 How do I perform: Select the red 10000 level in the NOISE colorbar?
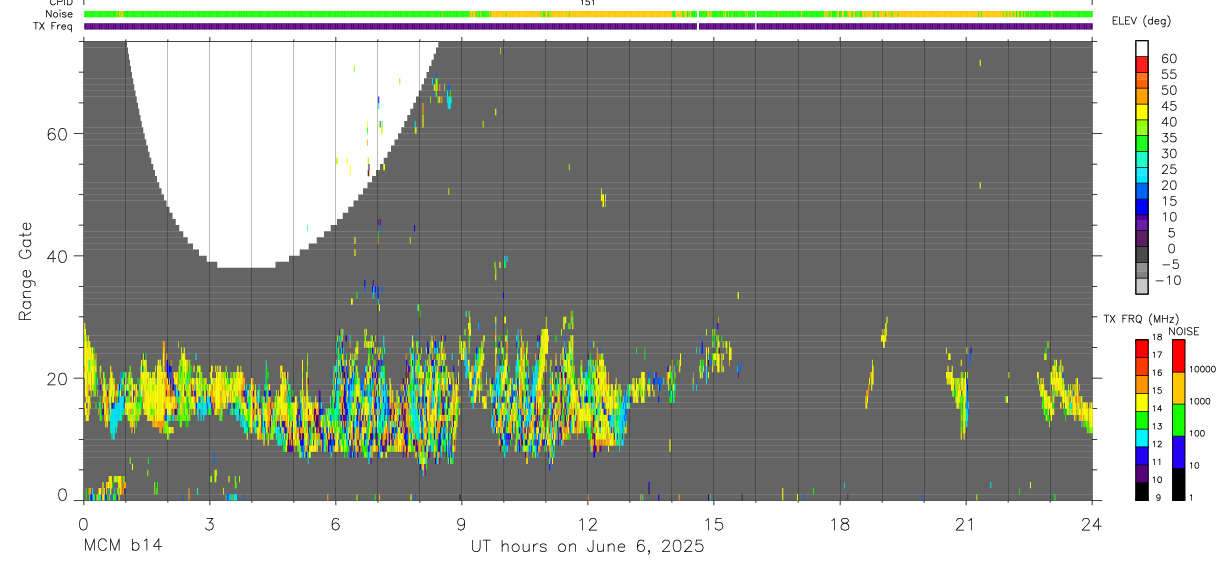click(1178, 356)
